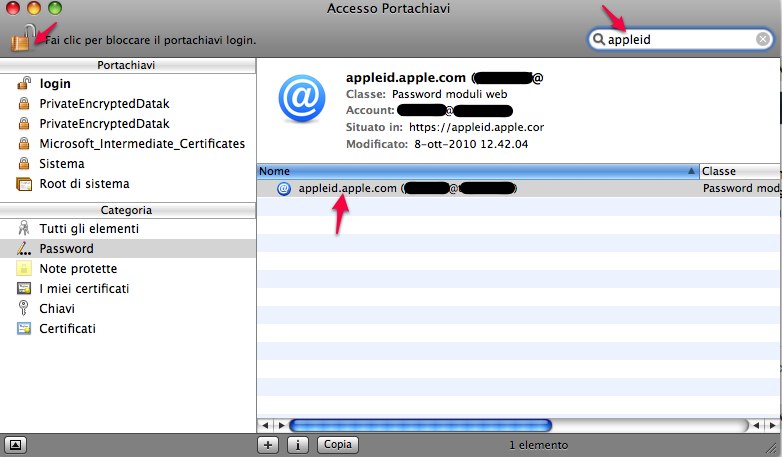Click the 1 elemento status text
Image resolution: width=782 pixels, height=457 pixels.
(538, 445)
